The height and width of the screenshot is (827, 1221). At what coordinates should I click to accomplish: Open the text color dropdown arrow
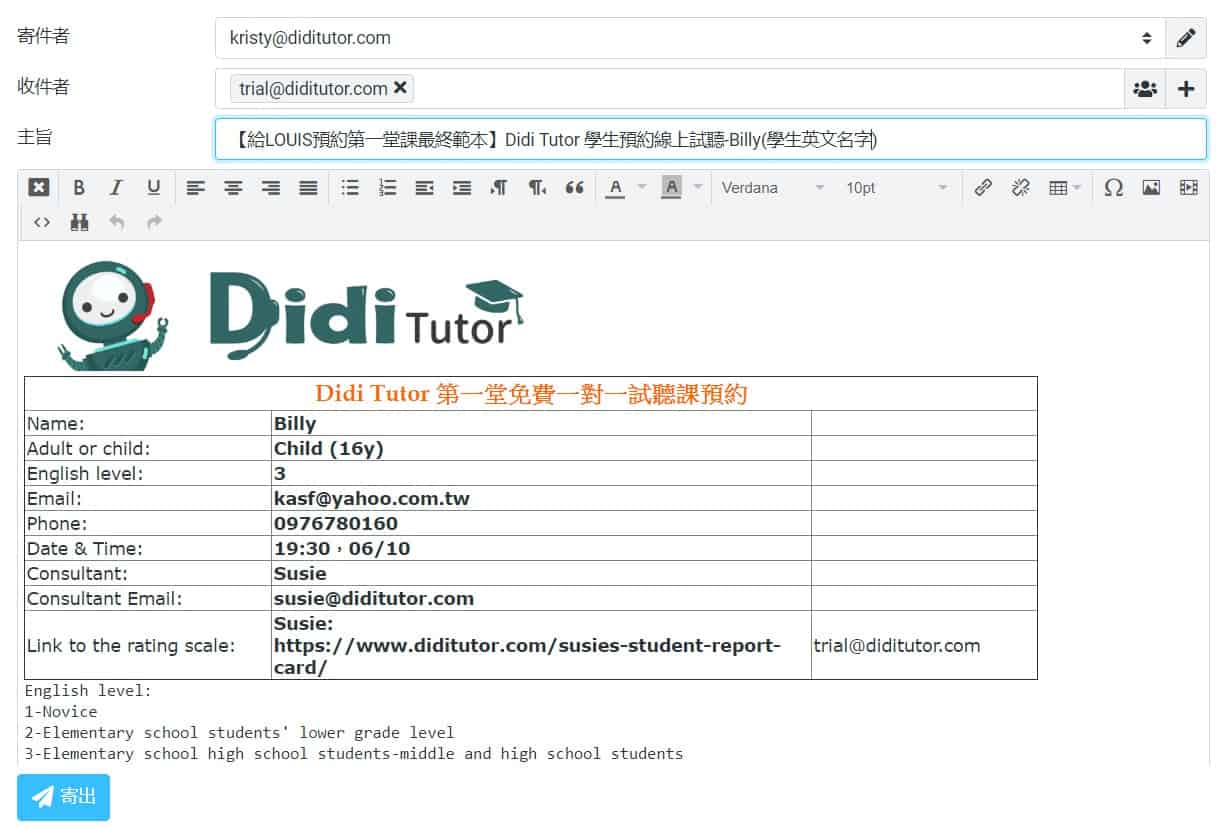(x=641, y=187)
